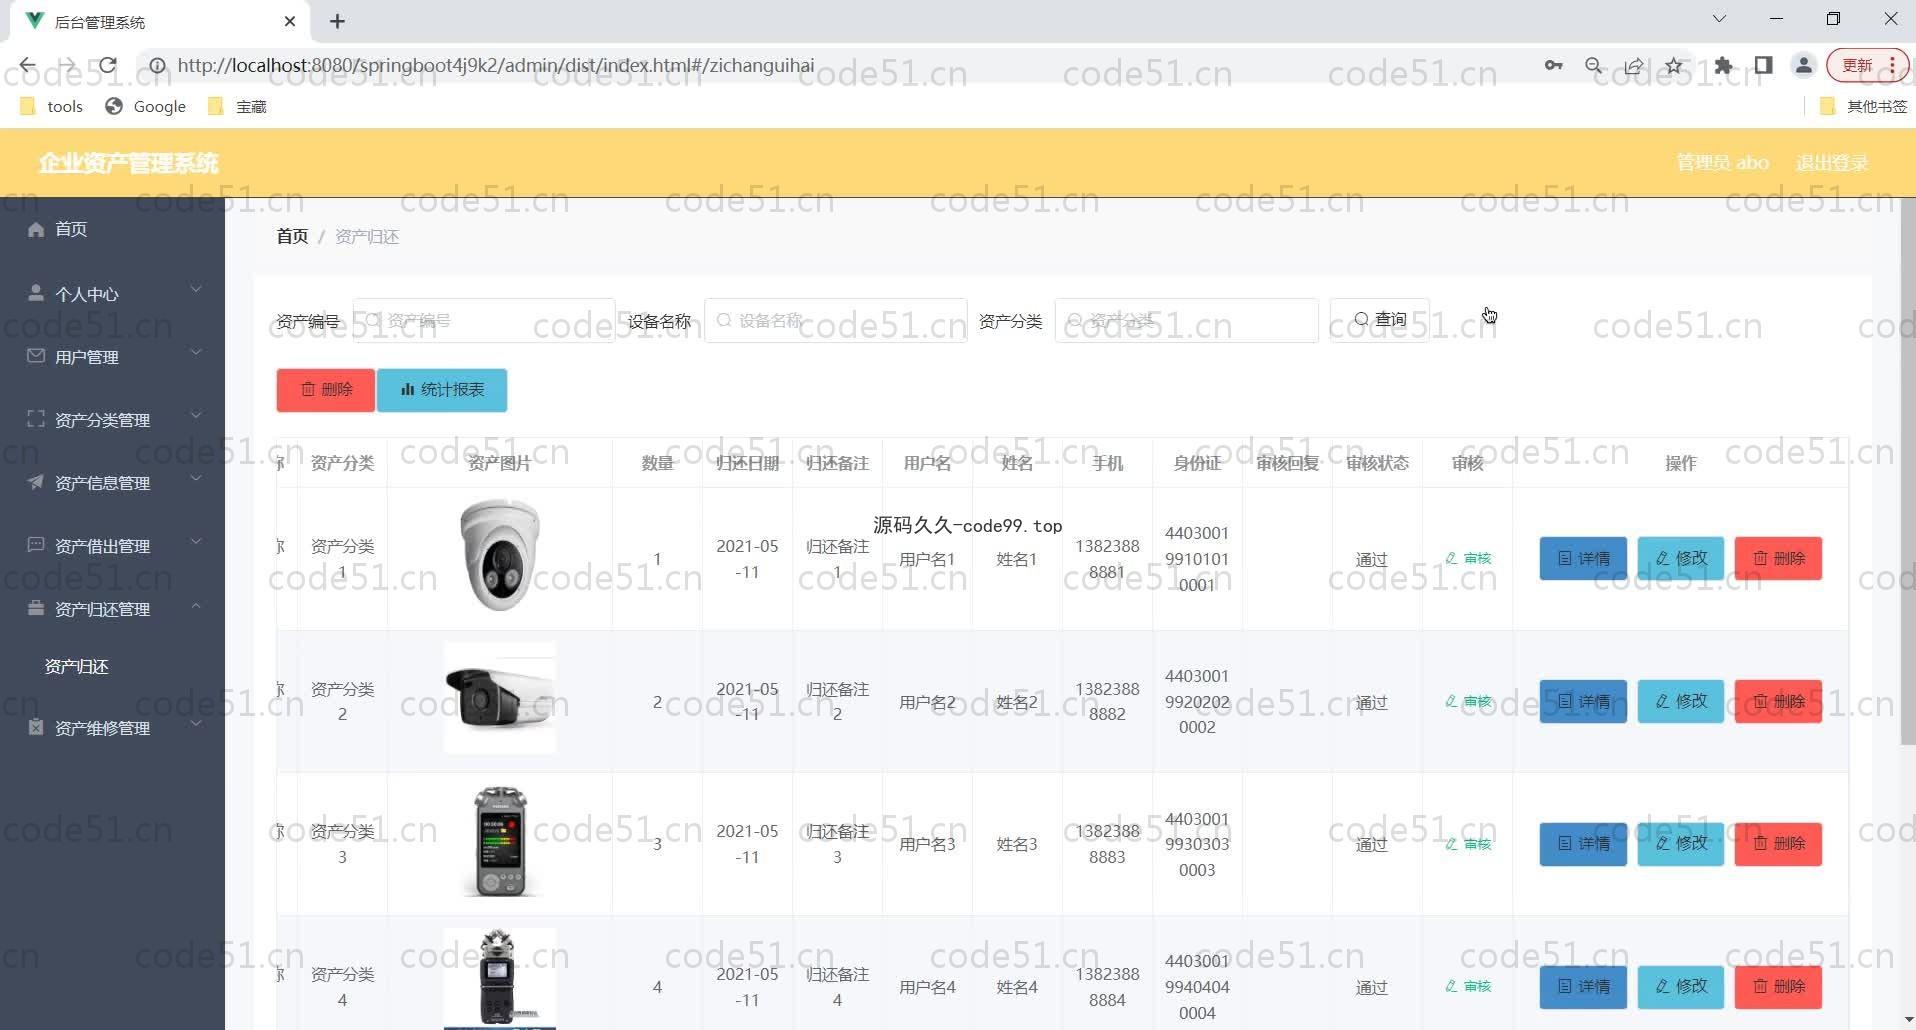Click 退出登录 to log out

(1832, 163)
